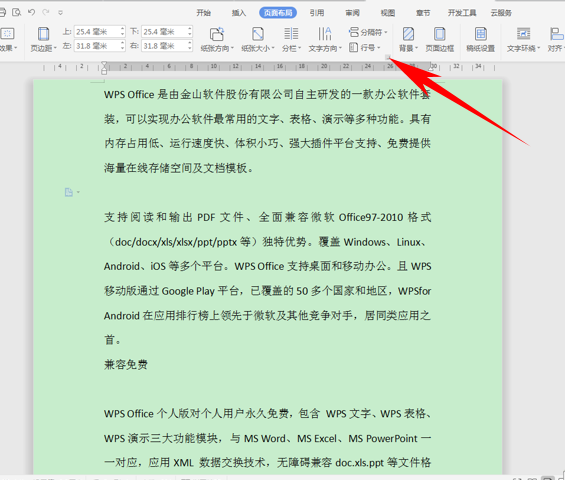The image size is (565, 480).
Task: Click the text '兼容免费' in document
Action: pyautogui.click(x=126, y=365)
